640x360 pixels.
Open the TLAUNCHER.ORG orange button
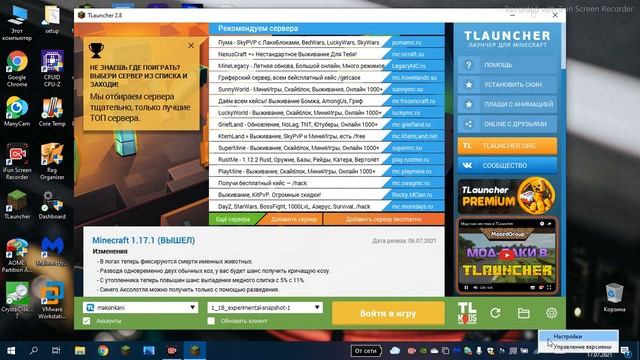507,146
